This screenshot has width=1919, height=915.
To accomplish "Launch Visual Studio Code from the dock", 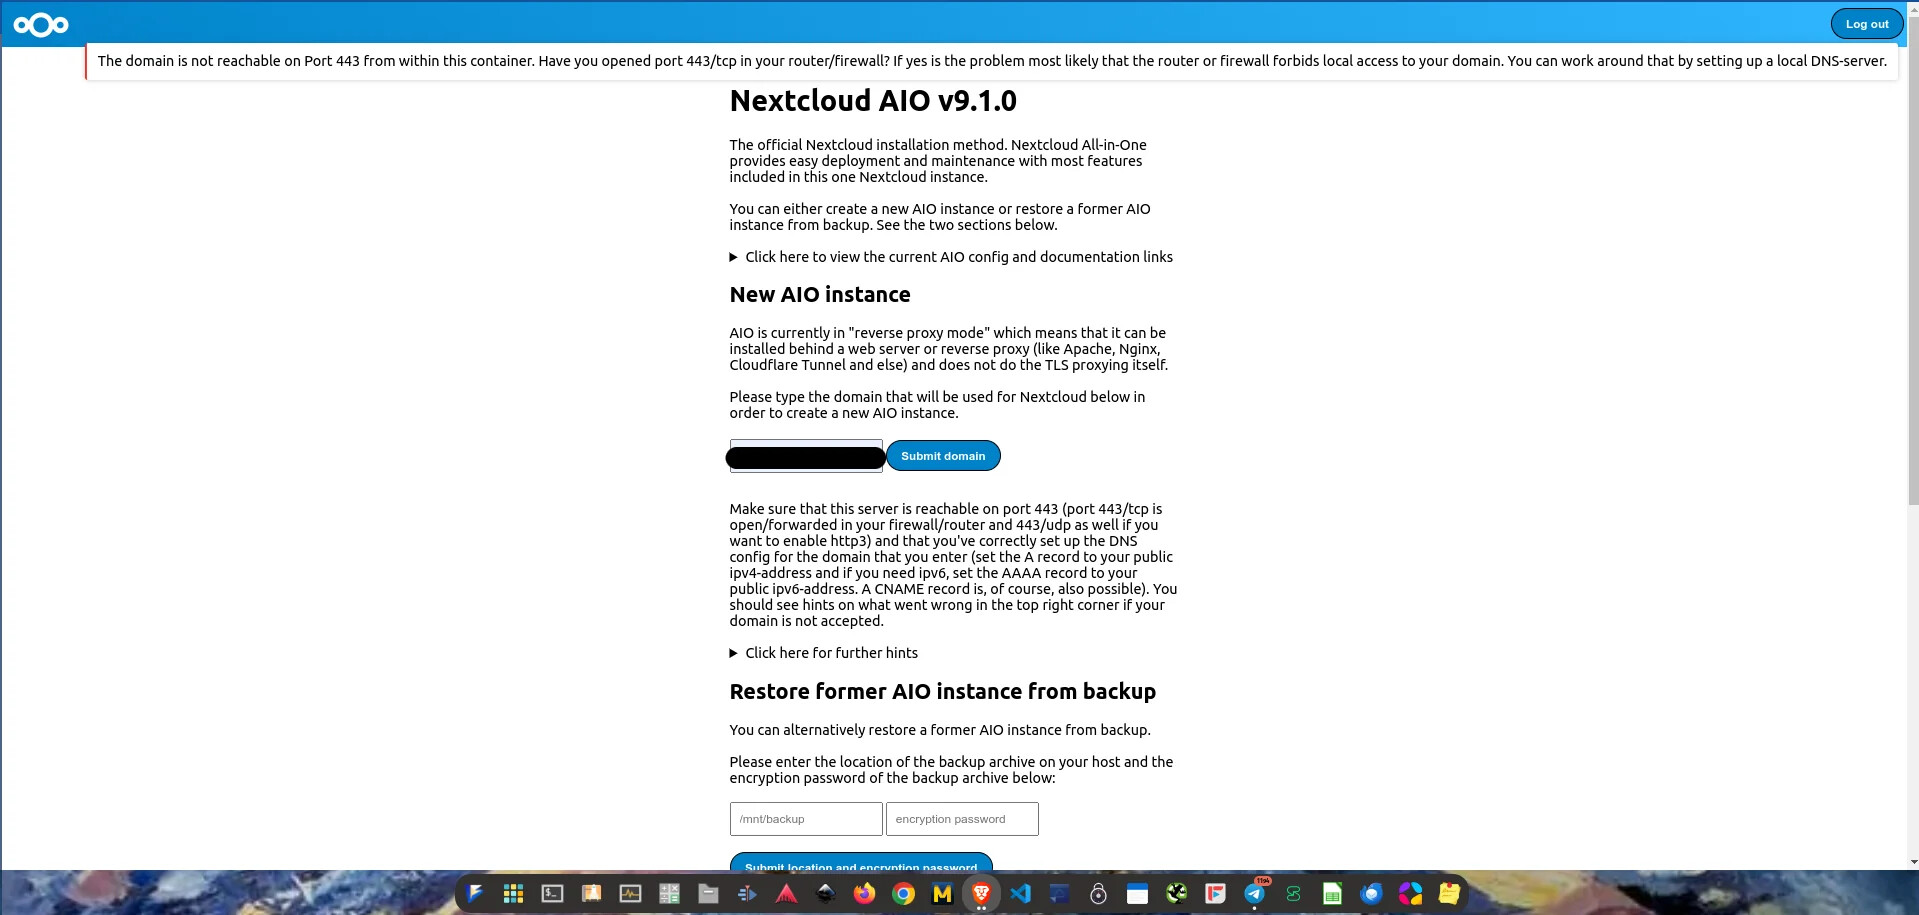I will (x=1020, y=893).
